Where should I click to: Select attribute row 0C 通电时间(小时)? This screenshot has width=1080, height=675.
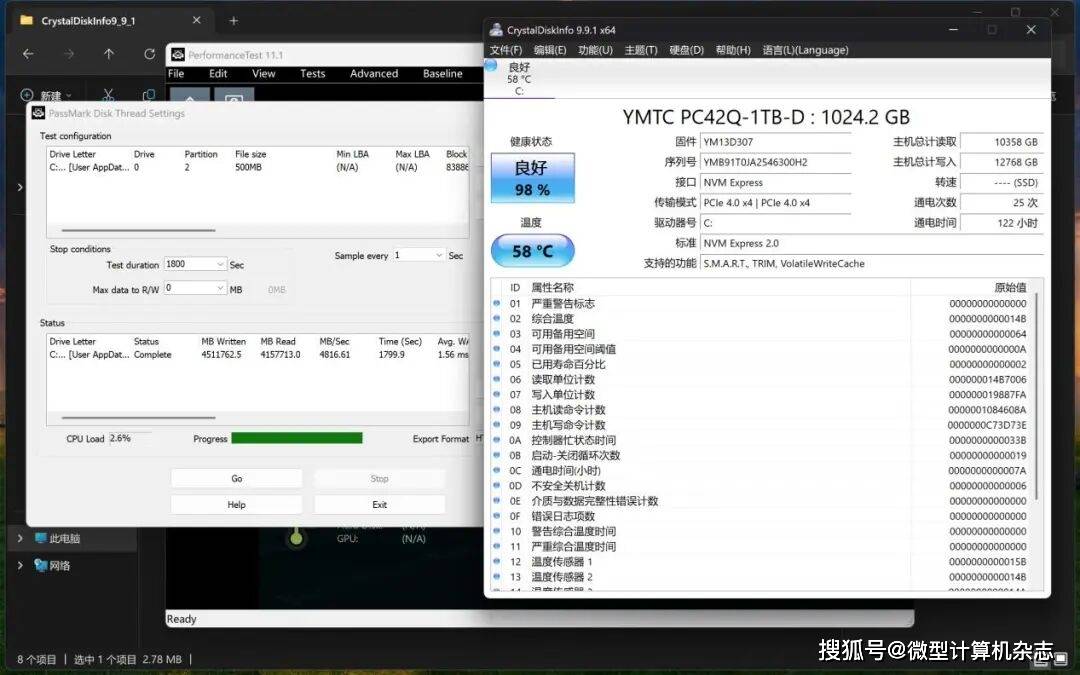pyautogui.click(x=761, y=470)
